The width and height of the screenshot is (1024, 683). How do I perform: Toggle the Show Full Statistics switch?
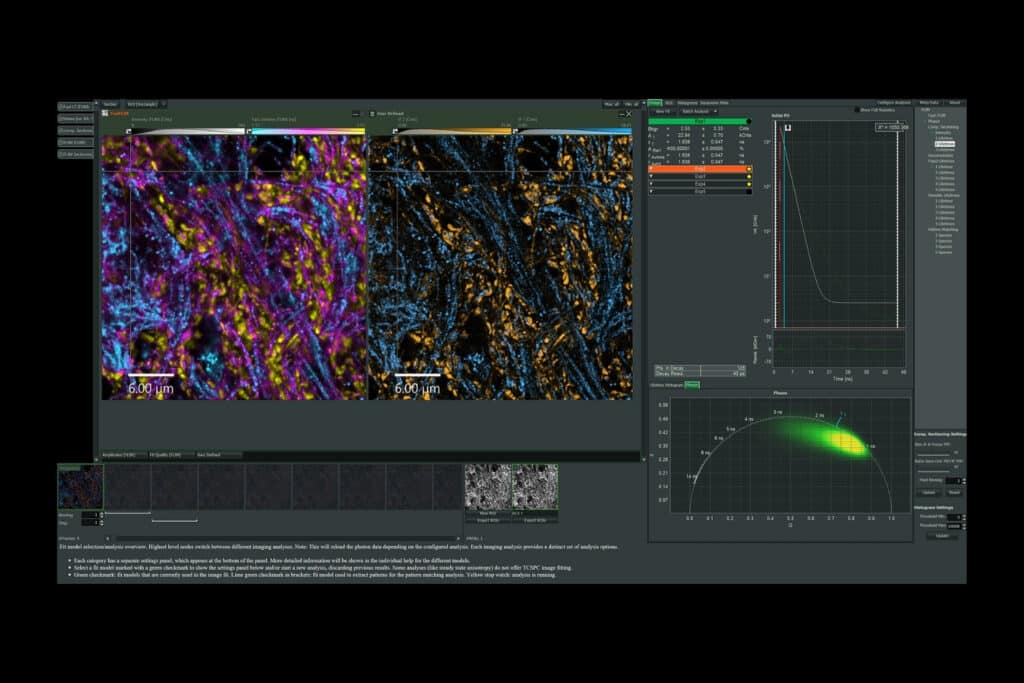click(x=856, y=108)
